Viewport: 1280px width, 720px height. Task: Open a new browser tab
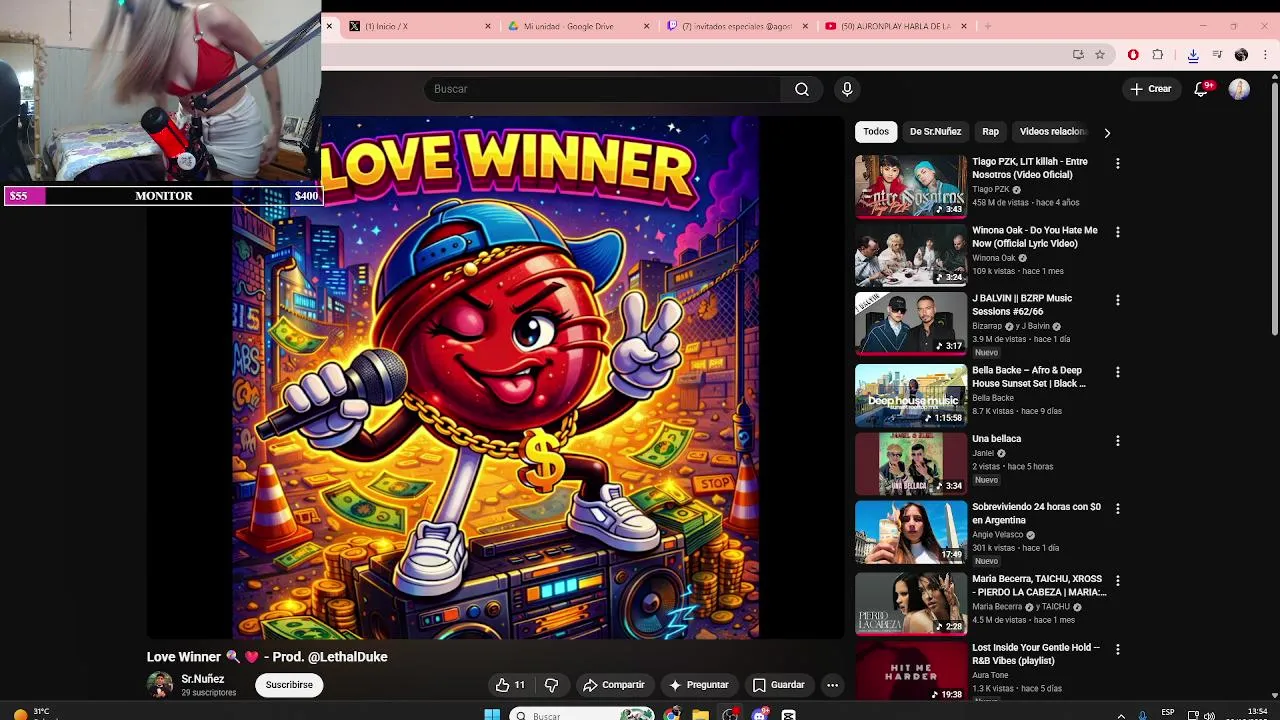987,26
